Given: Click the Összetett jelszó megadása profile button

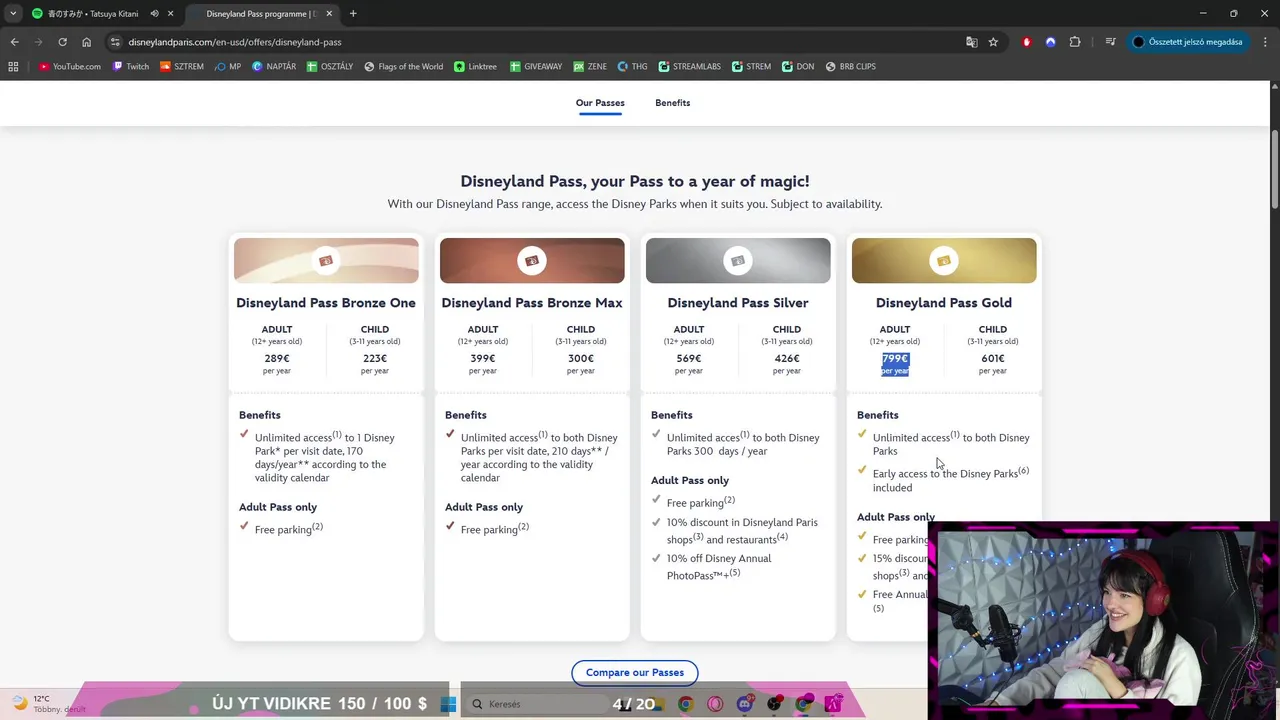Looking at the screenshot, I should [1188, 42].
